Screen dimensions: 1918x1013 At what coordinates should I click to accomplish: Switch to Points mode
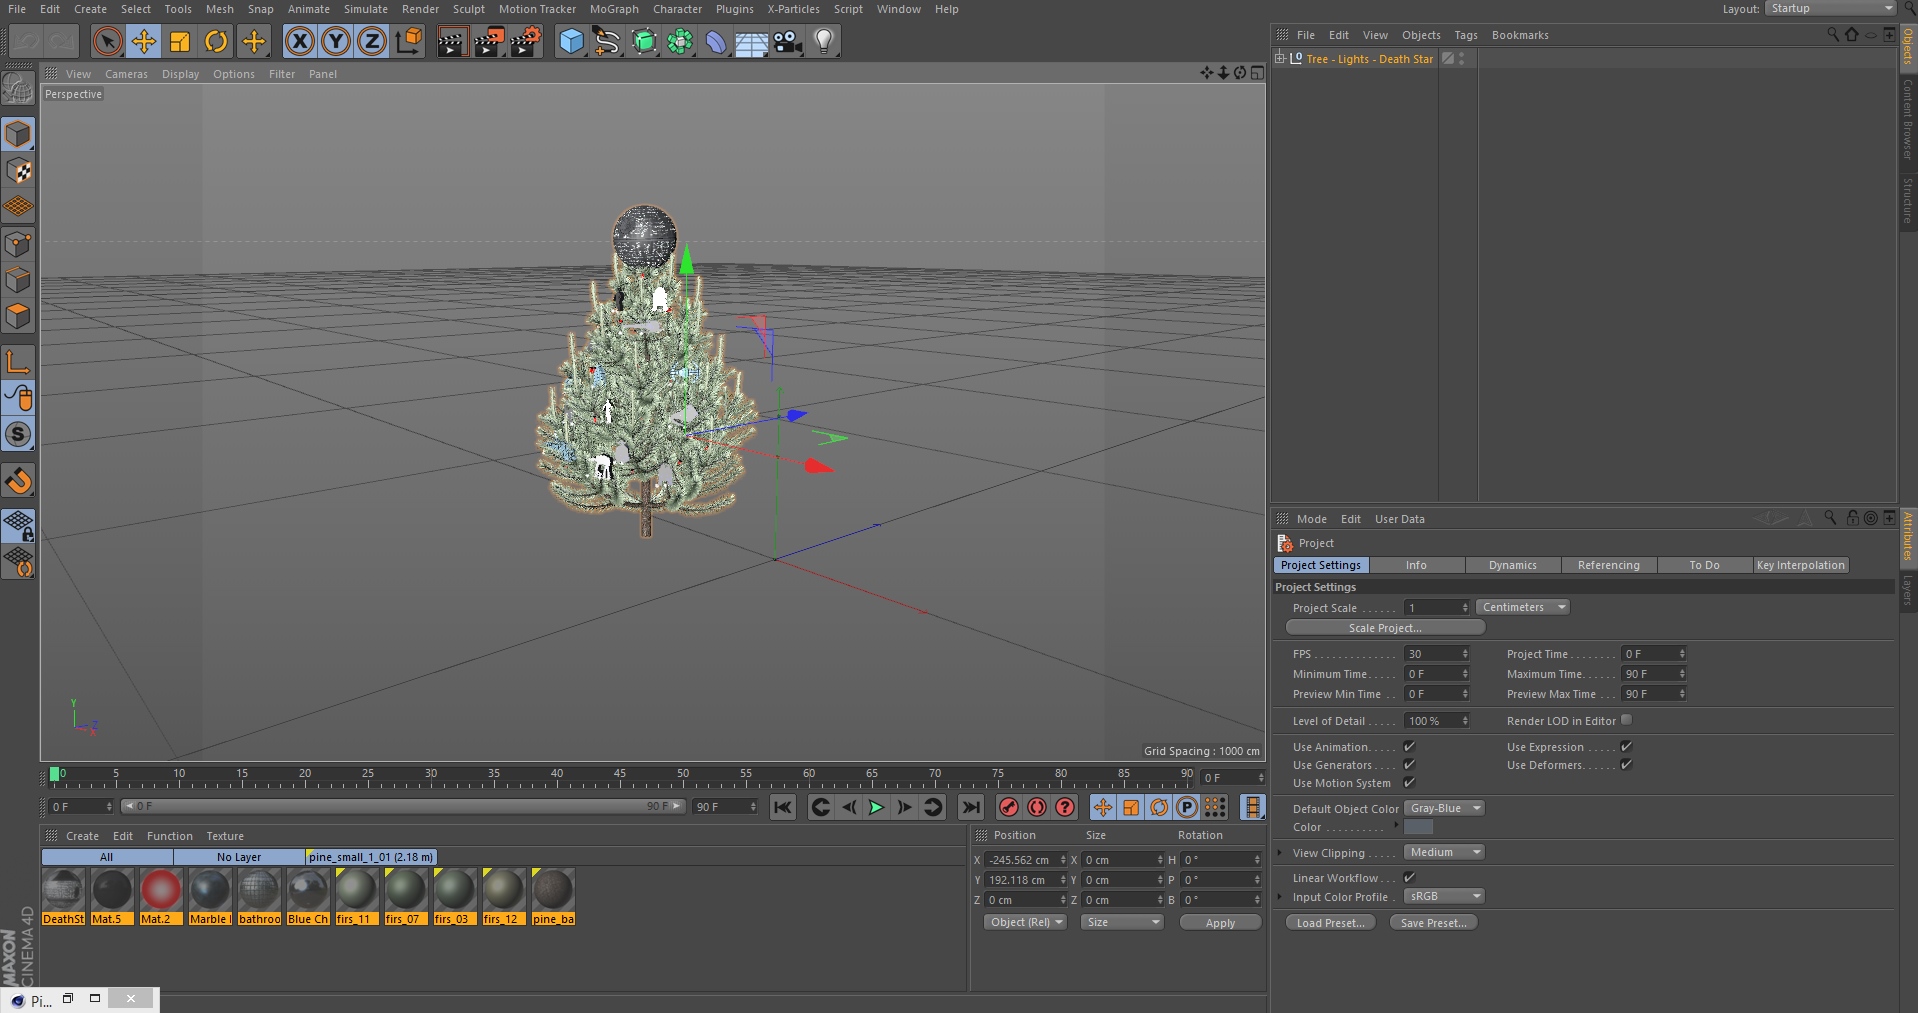click(x=18, y=244)
